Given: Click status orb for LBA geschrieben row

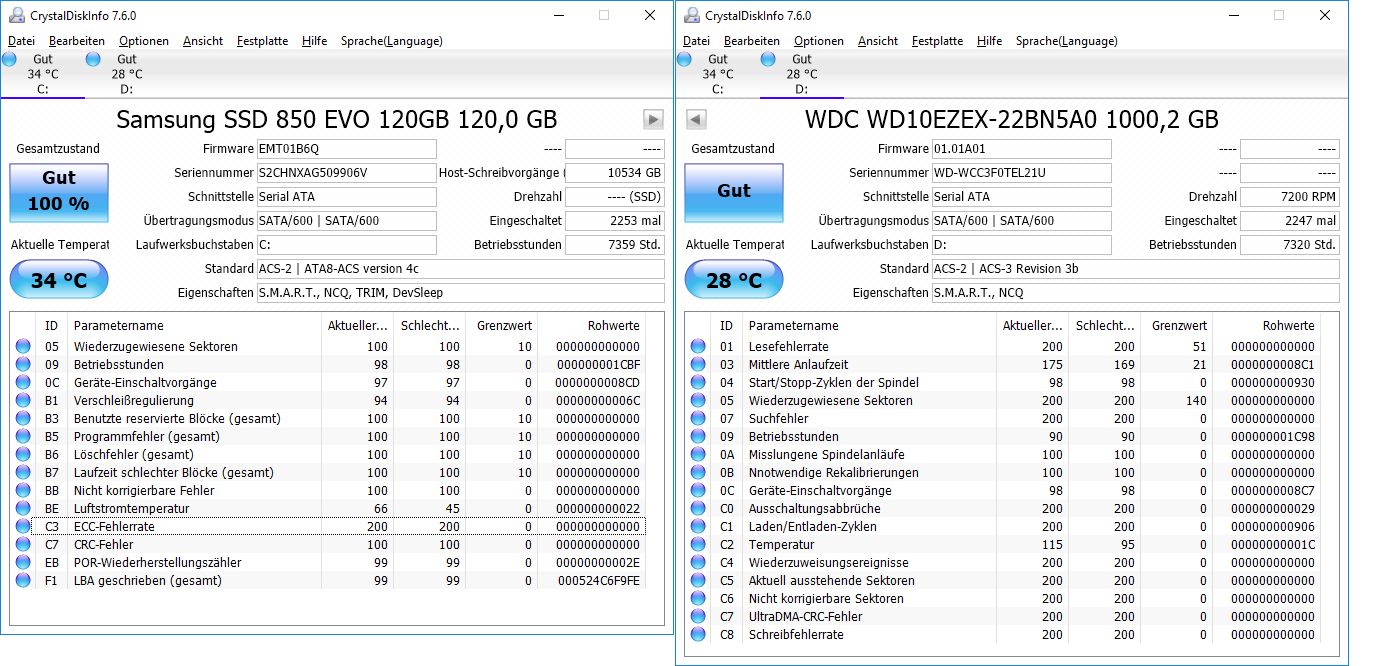Looking at the screenshot, I should pos(23,581).
